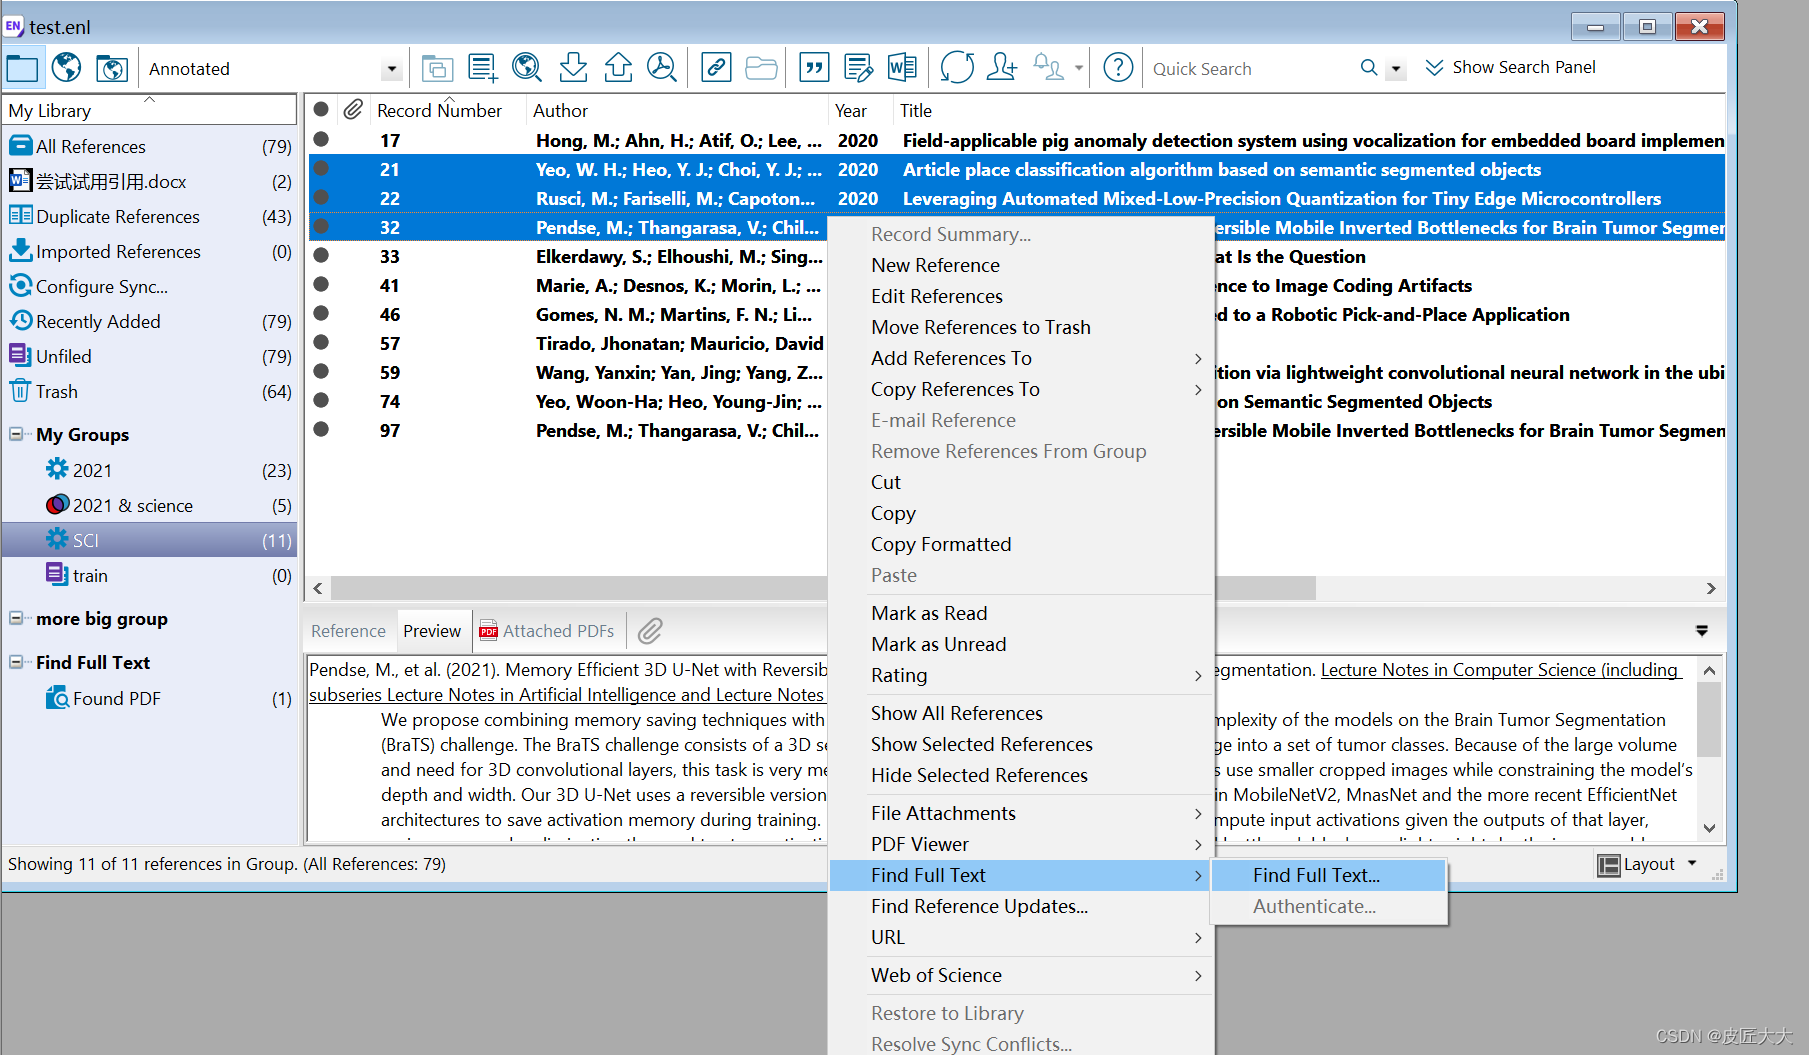Select Integrated Library and Online mode icon
The height and width of the screenshot is (1055, 1809).
click(x=112, y=68)
